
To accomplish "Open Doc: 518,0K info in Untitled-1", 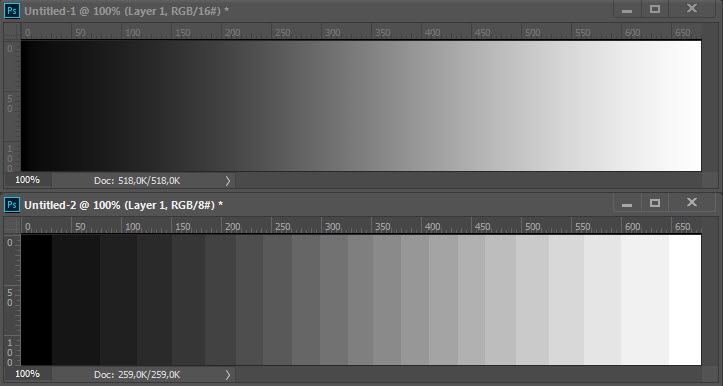I will (137, 181).
